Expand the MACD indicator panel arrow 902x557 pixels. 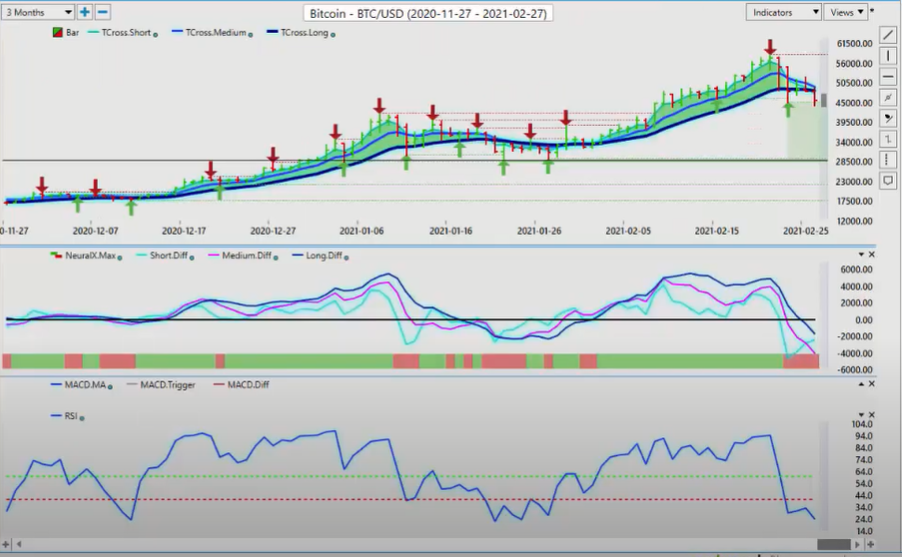click(x=861, y=384)
